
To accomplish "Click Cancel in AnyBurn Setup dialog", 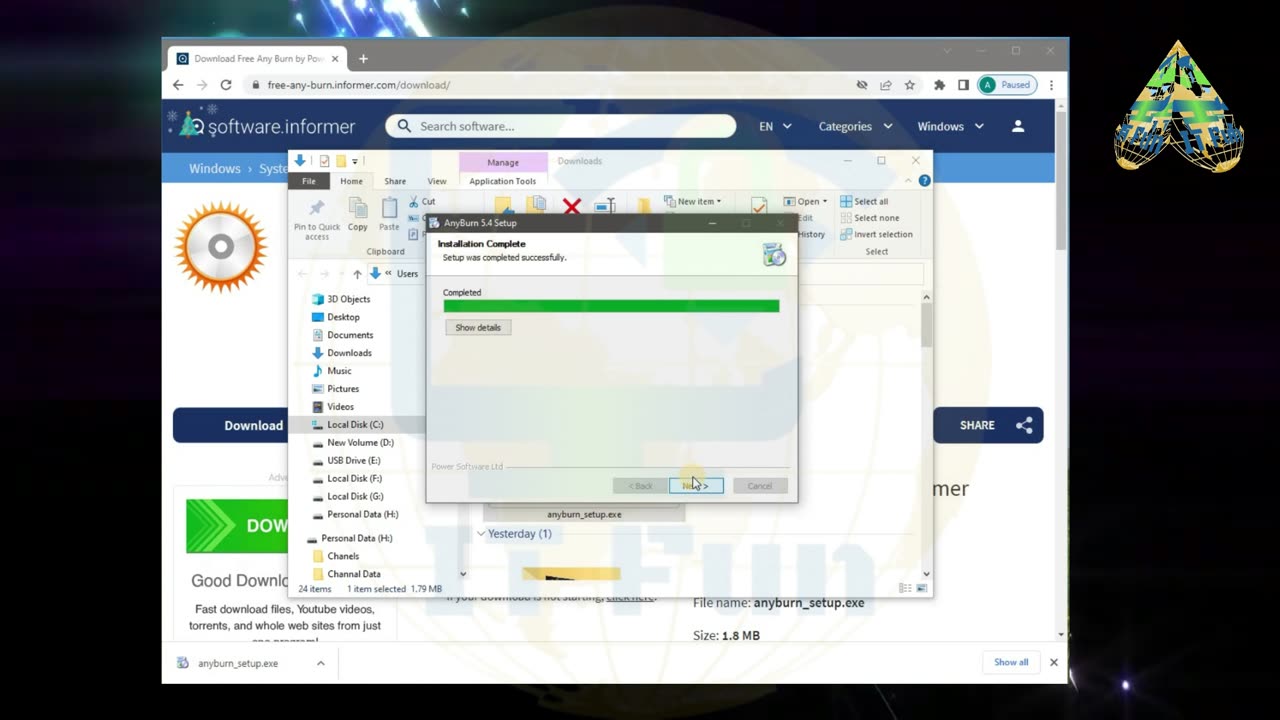I will [760, 486].
